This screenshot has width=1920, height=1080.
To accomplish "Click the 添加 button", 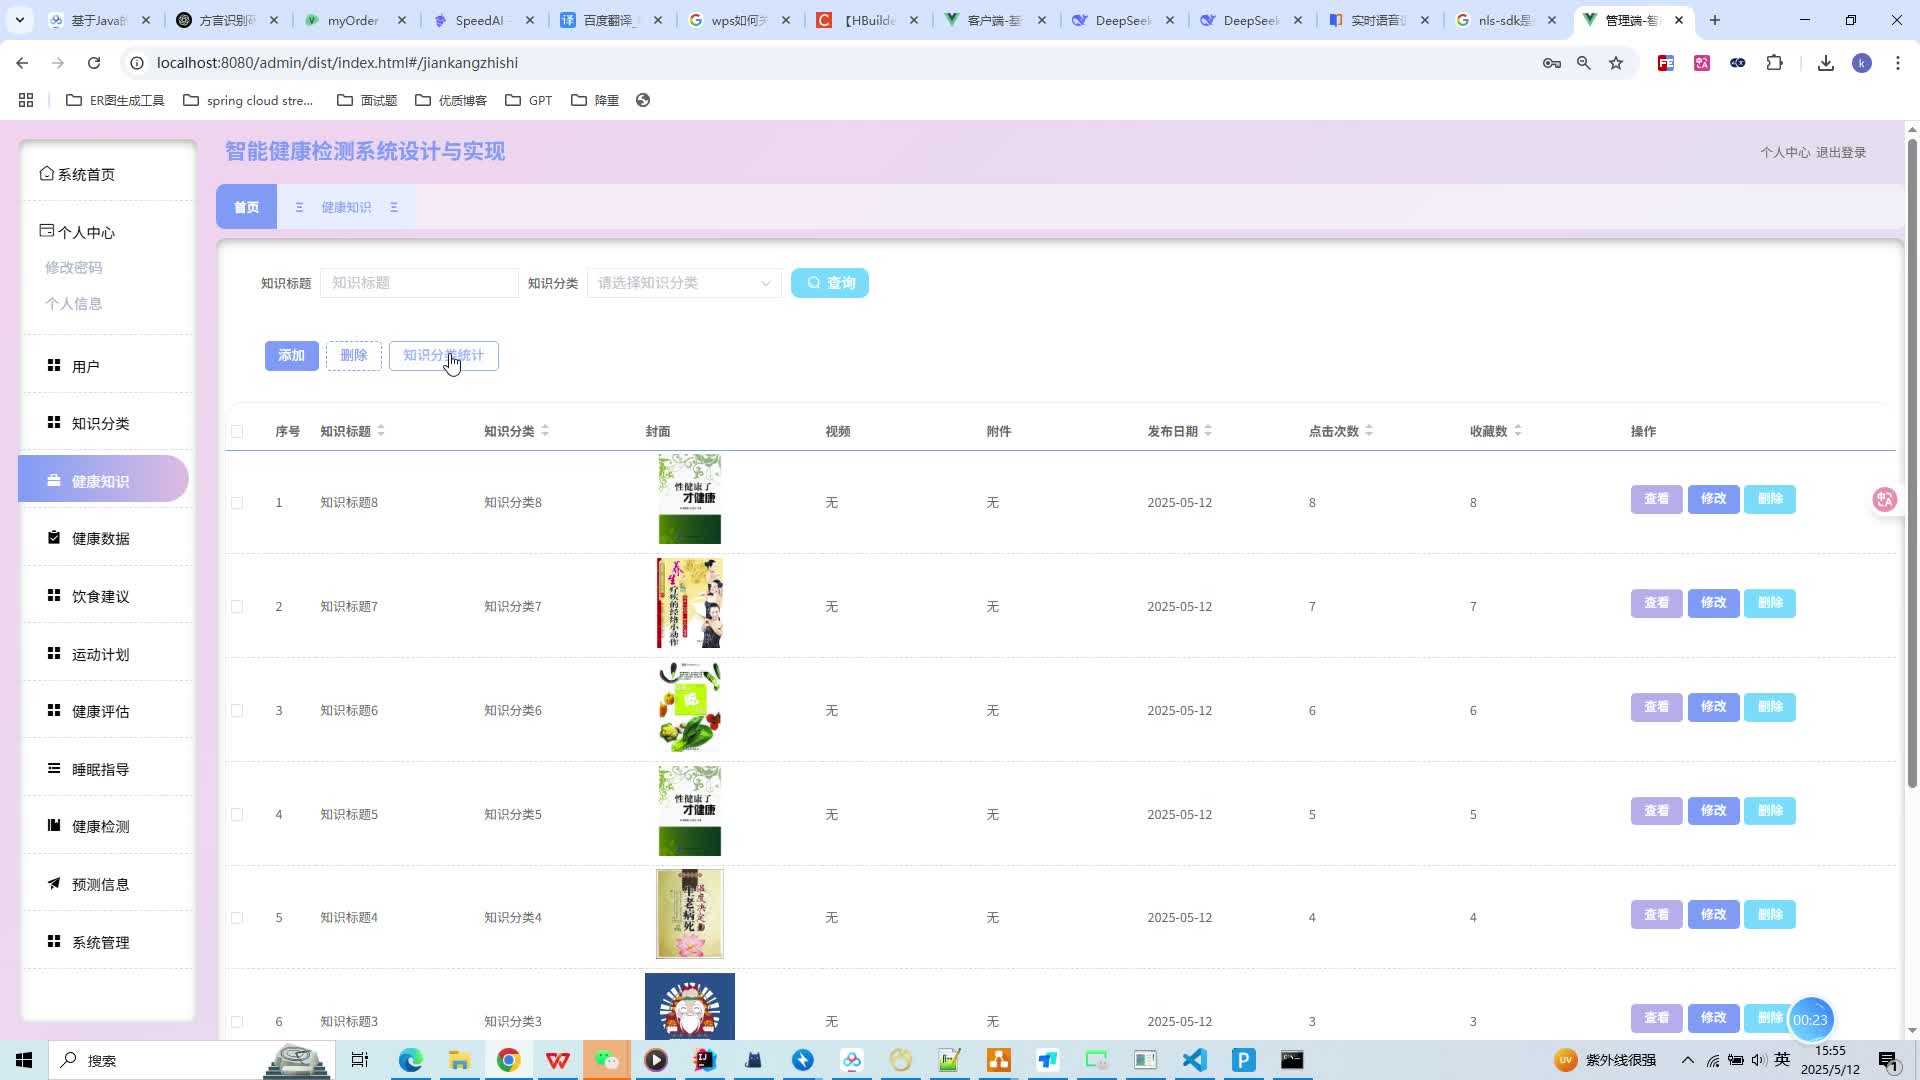I will click(x=291, y=356).
